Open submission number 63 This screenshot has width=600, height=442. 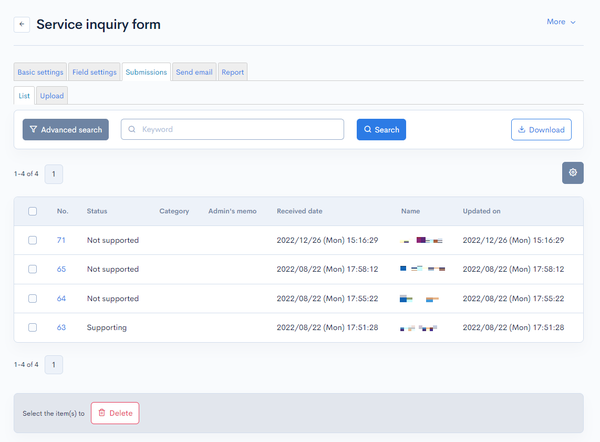pos(61,328)
